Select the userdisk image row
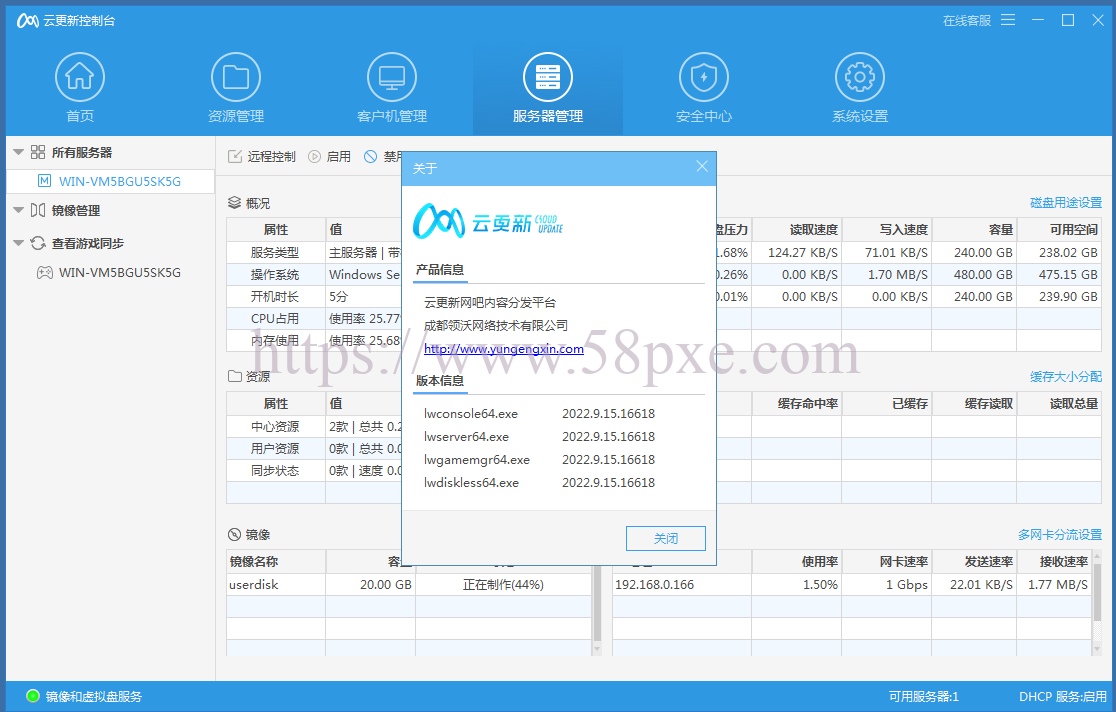This screenshot has height=712, width=1116. click(x=409, y=585)
